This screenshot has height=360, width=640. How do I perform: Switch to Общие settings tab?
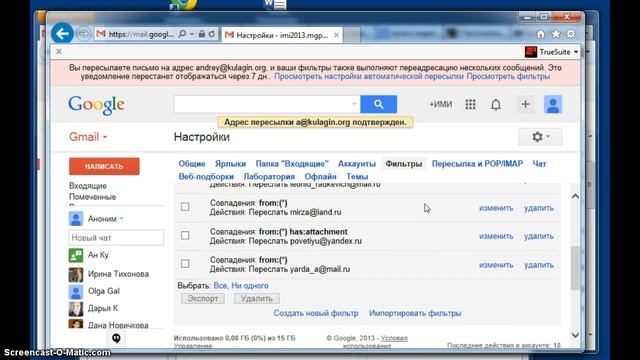coord(192,164)
